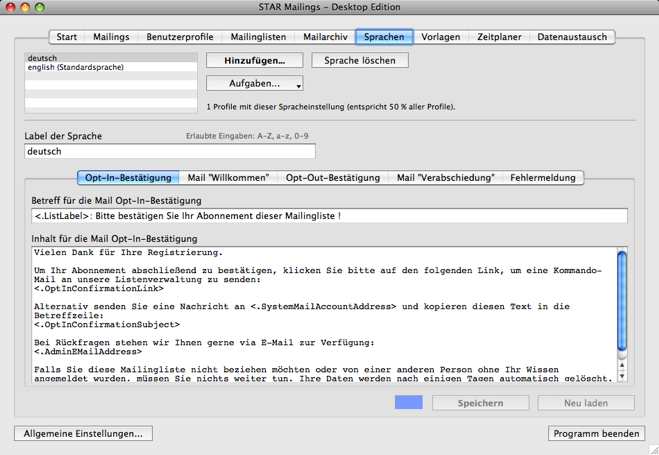Image resolution: width=659 pixels, height=455 pixels.
Task: Click into the Betreff subject field
Action: tap(330, 216)
